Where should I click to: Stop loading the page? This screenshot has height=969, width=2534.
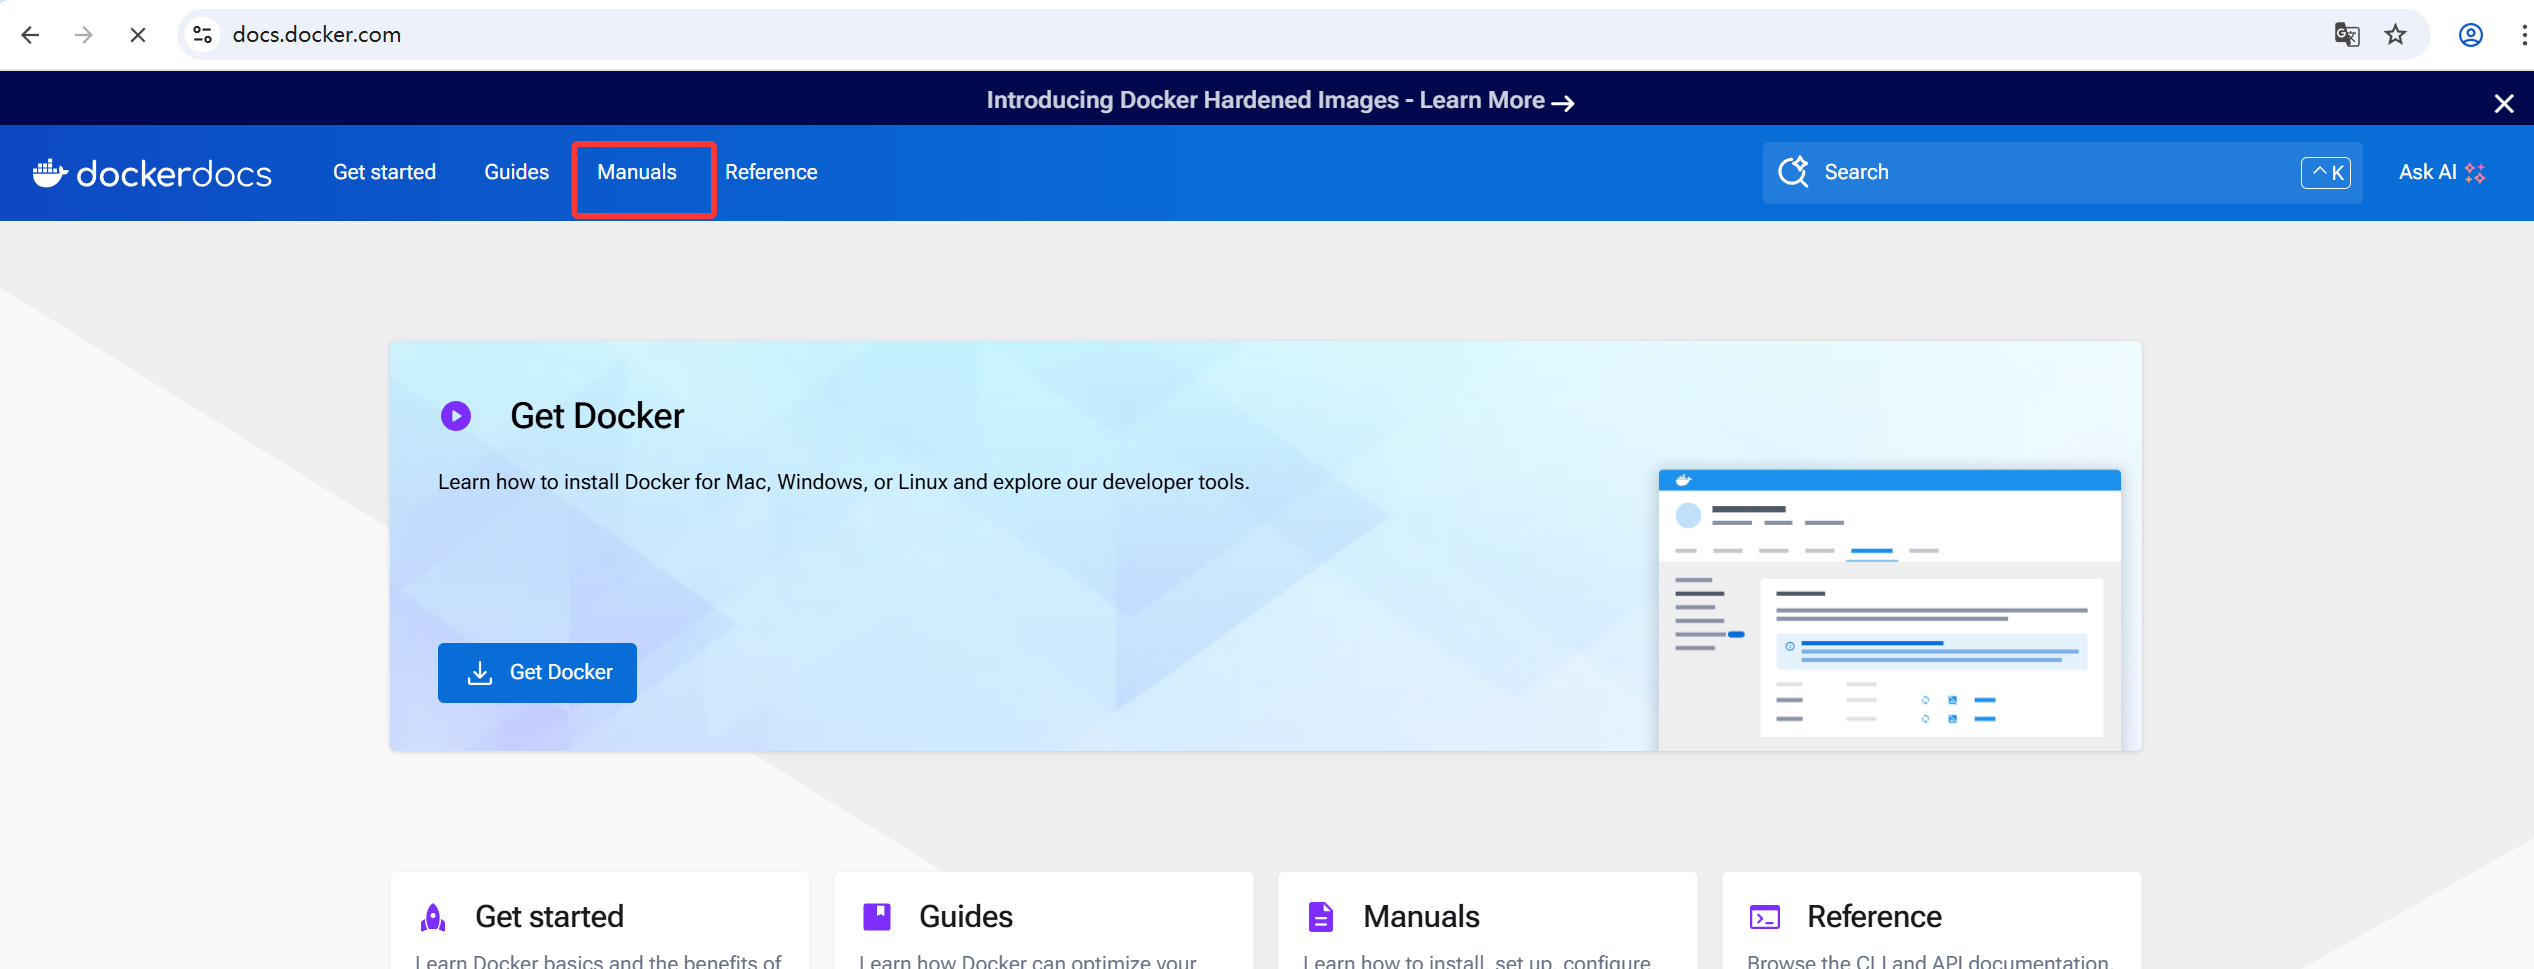point(138,35)
